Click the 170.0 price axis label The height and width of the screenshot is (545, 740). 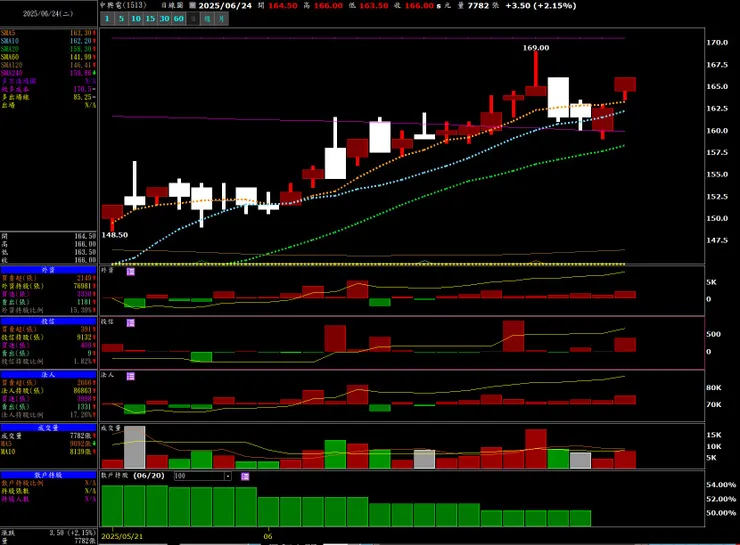click(717, 42)
